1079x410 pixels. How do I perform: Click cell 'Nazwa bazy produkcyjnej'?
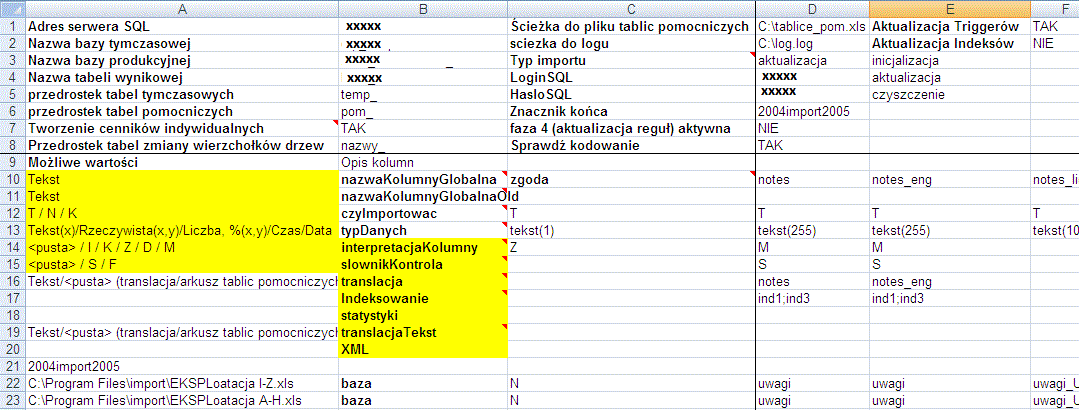coord(182,61)
